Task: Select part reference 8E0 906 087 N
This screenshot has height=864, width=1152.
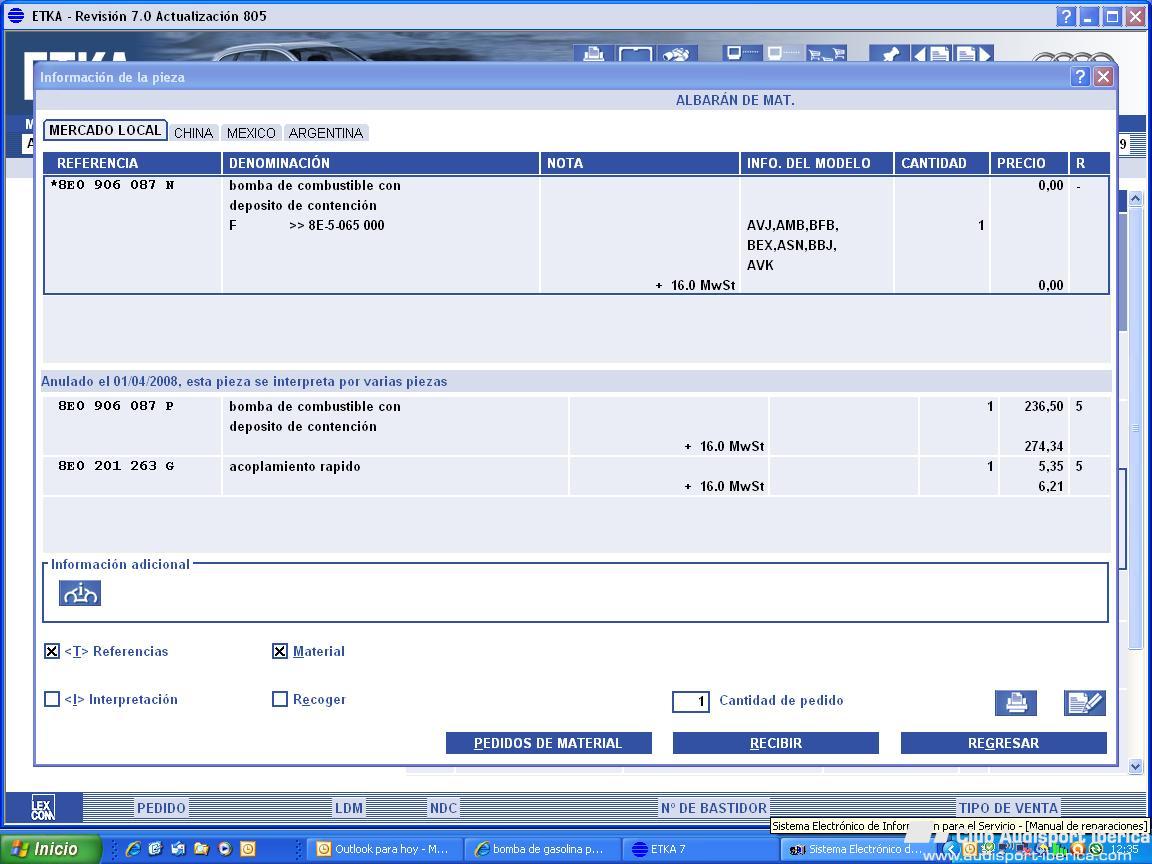Action: [x=112, y=185]
